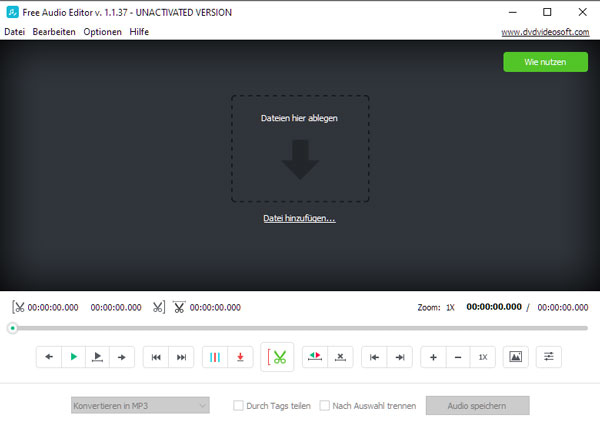Open the Datei menu
Viewport: 600px width, 427px height.
point(14,32)
